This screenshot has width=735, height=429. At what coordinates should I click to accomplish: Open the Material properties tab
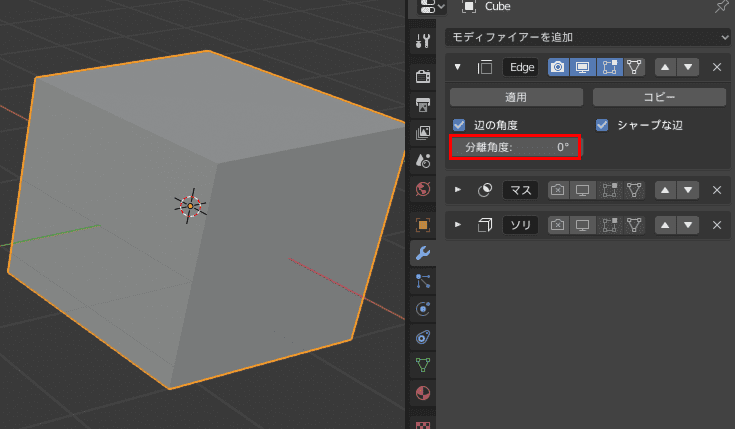[423, 393]
